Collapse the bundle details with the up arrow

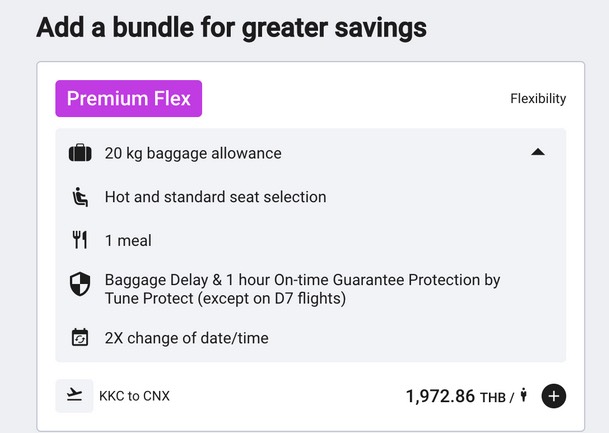(x=538, y=152)
